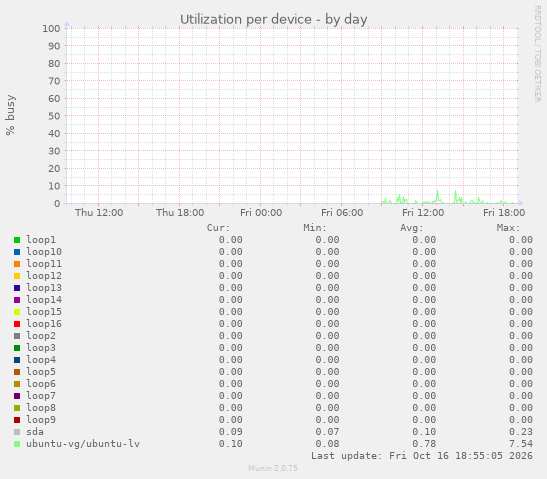Click the ubuntu-vg/ubuntu-lv light green swatch
The width and height of the screenshot is (547, 479).
pos(17,444)
